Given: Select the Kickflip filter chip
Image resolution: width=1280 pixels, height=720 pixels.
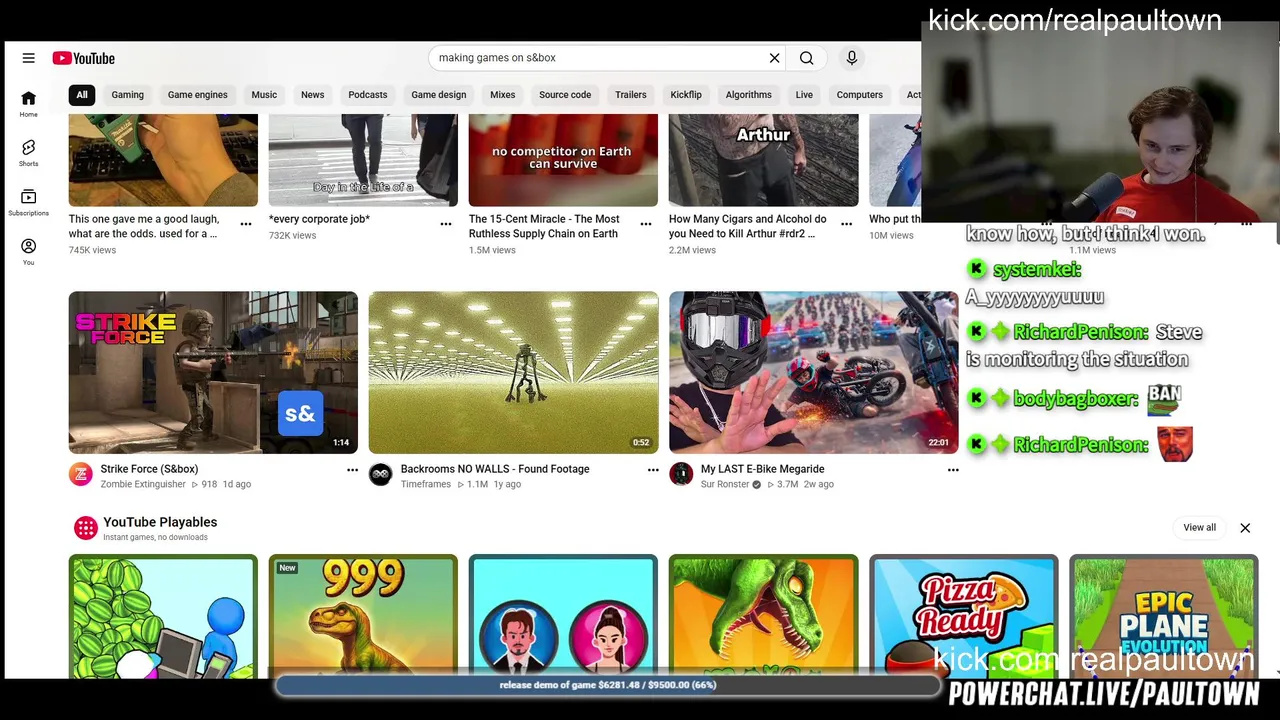Looking at the screenshot, I should point(686,95).
